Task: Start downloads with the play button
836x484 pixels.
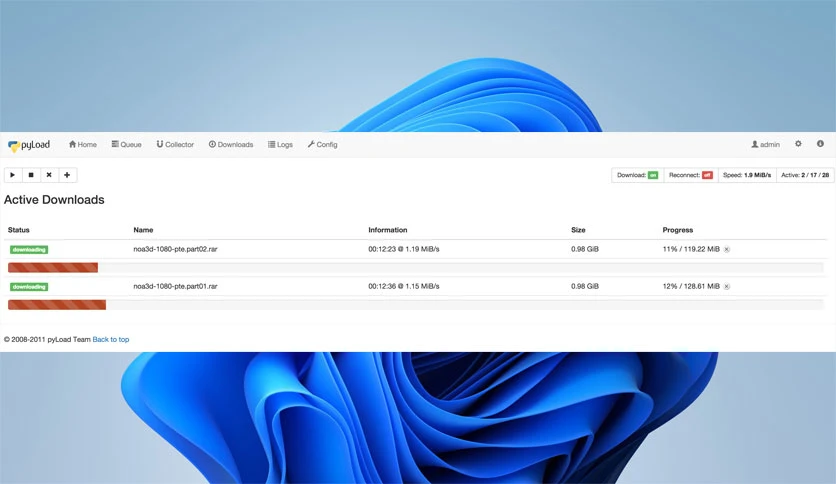Action: tap(13, 175)
